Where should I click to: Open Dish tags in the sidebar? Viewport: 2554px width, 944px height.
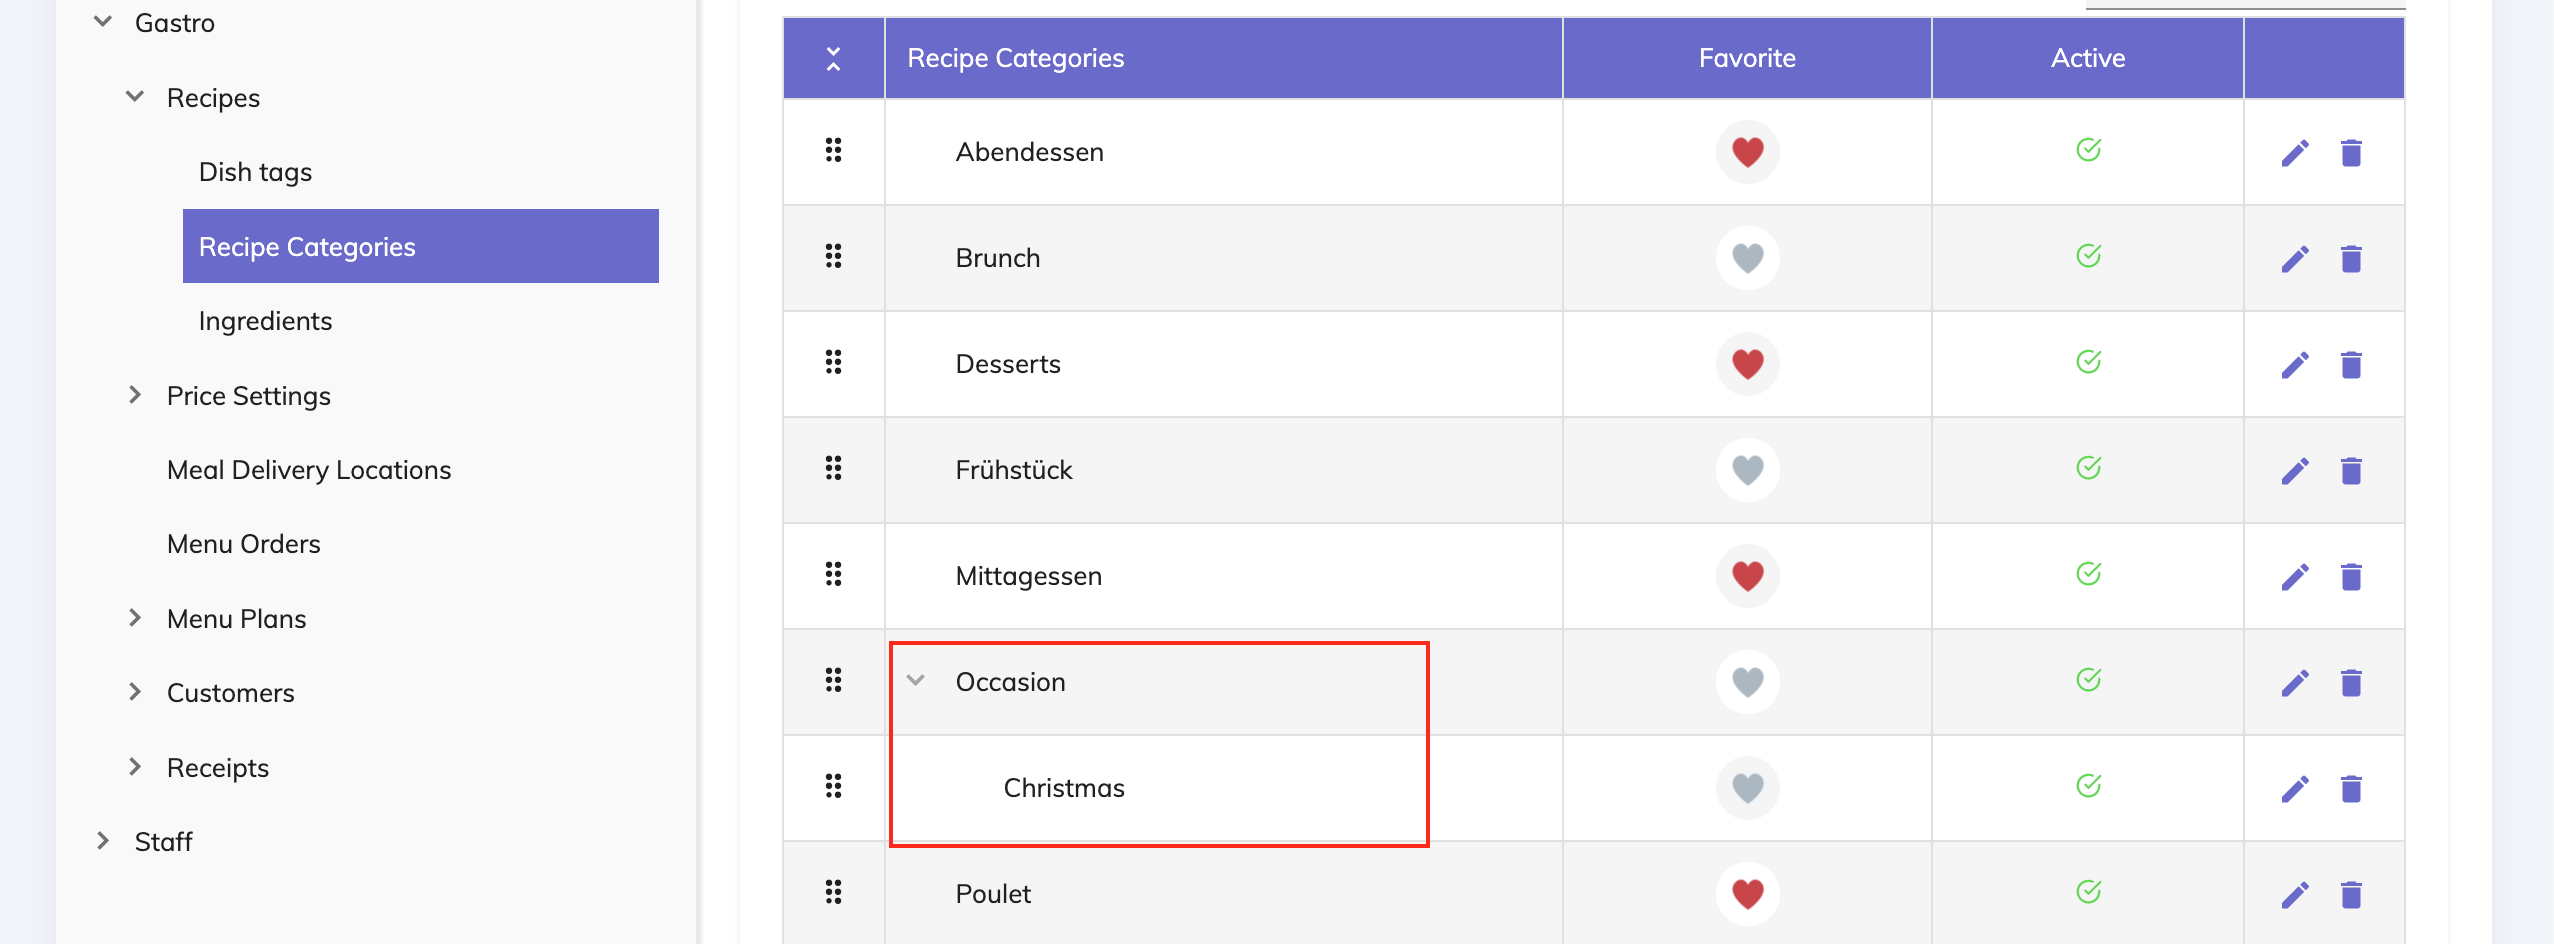[x=255, y=172]
